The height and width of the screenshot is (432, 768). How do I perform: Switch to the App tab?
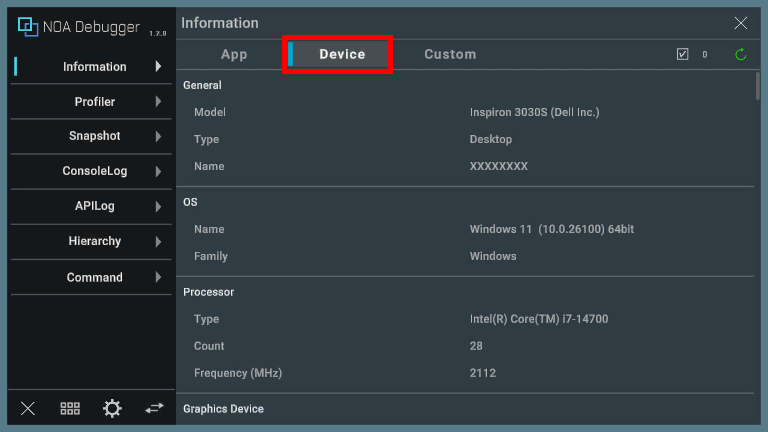pyautogui.click(x=234, y=55)
